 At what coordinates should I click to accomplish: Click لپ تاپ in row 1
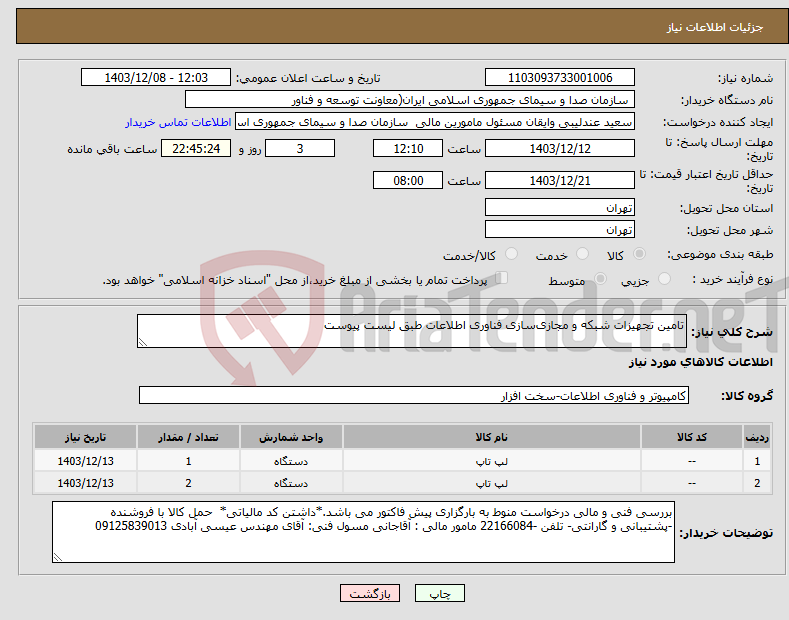(x=492, y=461)
